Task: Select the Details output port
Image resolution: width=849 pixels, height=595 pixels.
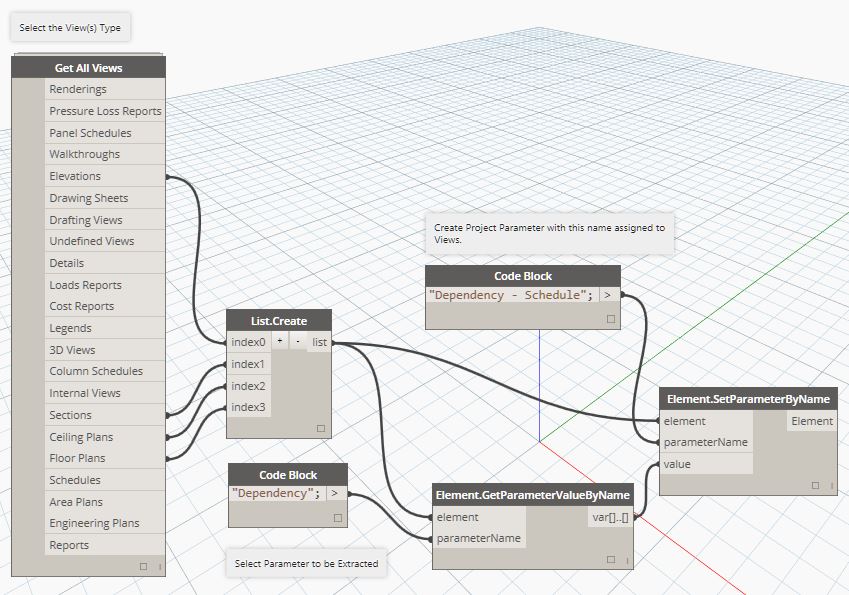Action: (105, 263)
